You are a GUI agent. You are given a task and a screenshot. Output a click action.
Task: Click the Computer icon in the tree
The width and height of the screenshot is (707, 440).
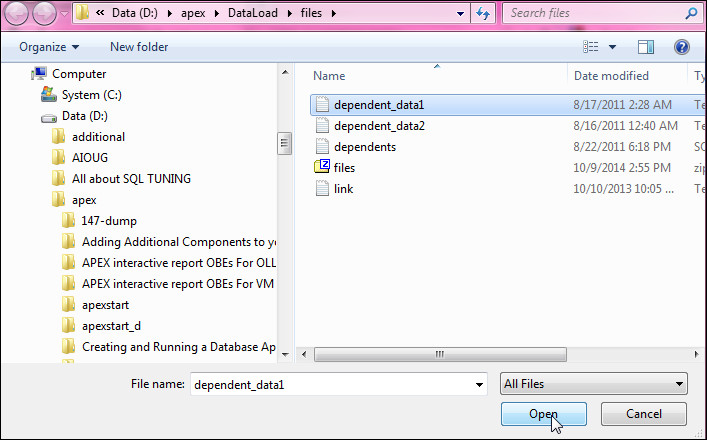click(39, 73)
